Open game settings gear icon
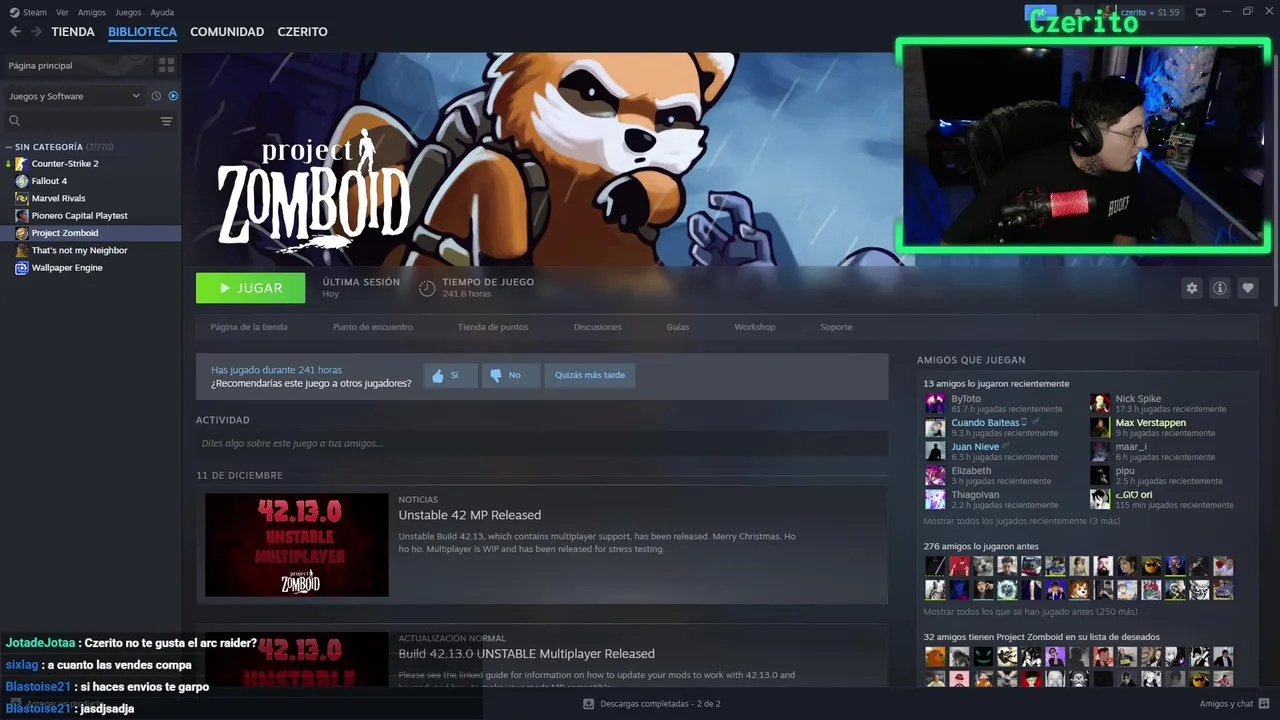The height and width of the screenshot is (720, 1280). (x=1191, y=288)
